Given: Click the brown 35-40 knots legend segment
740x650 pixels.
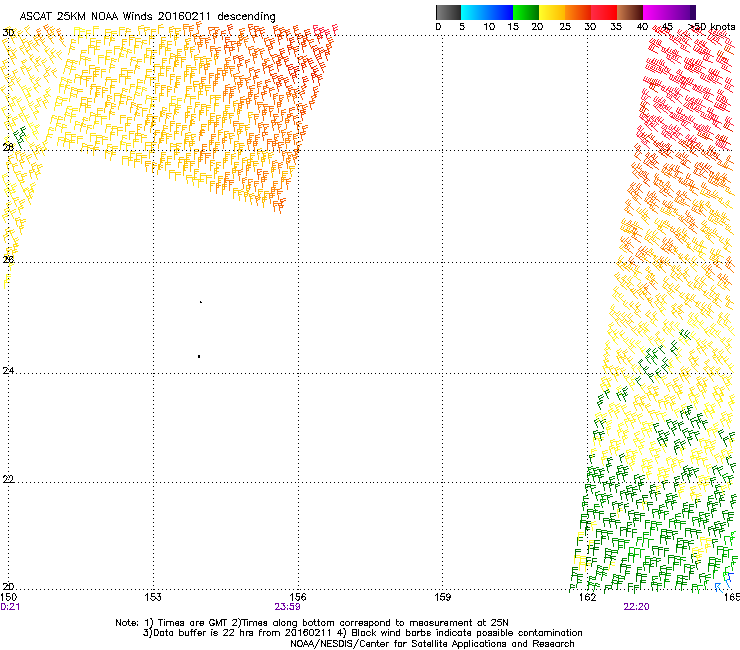Looking at the screenshot, I should click(630, 12).
